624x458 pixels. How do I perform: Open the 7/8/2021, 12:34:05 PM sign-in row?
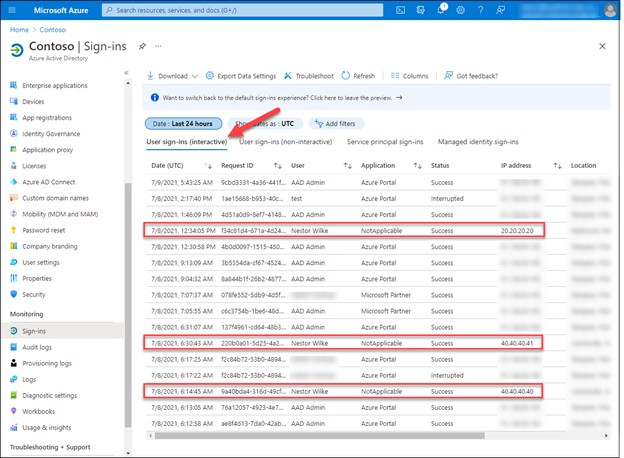(x=344, y=230)
